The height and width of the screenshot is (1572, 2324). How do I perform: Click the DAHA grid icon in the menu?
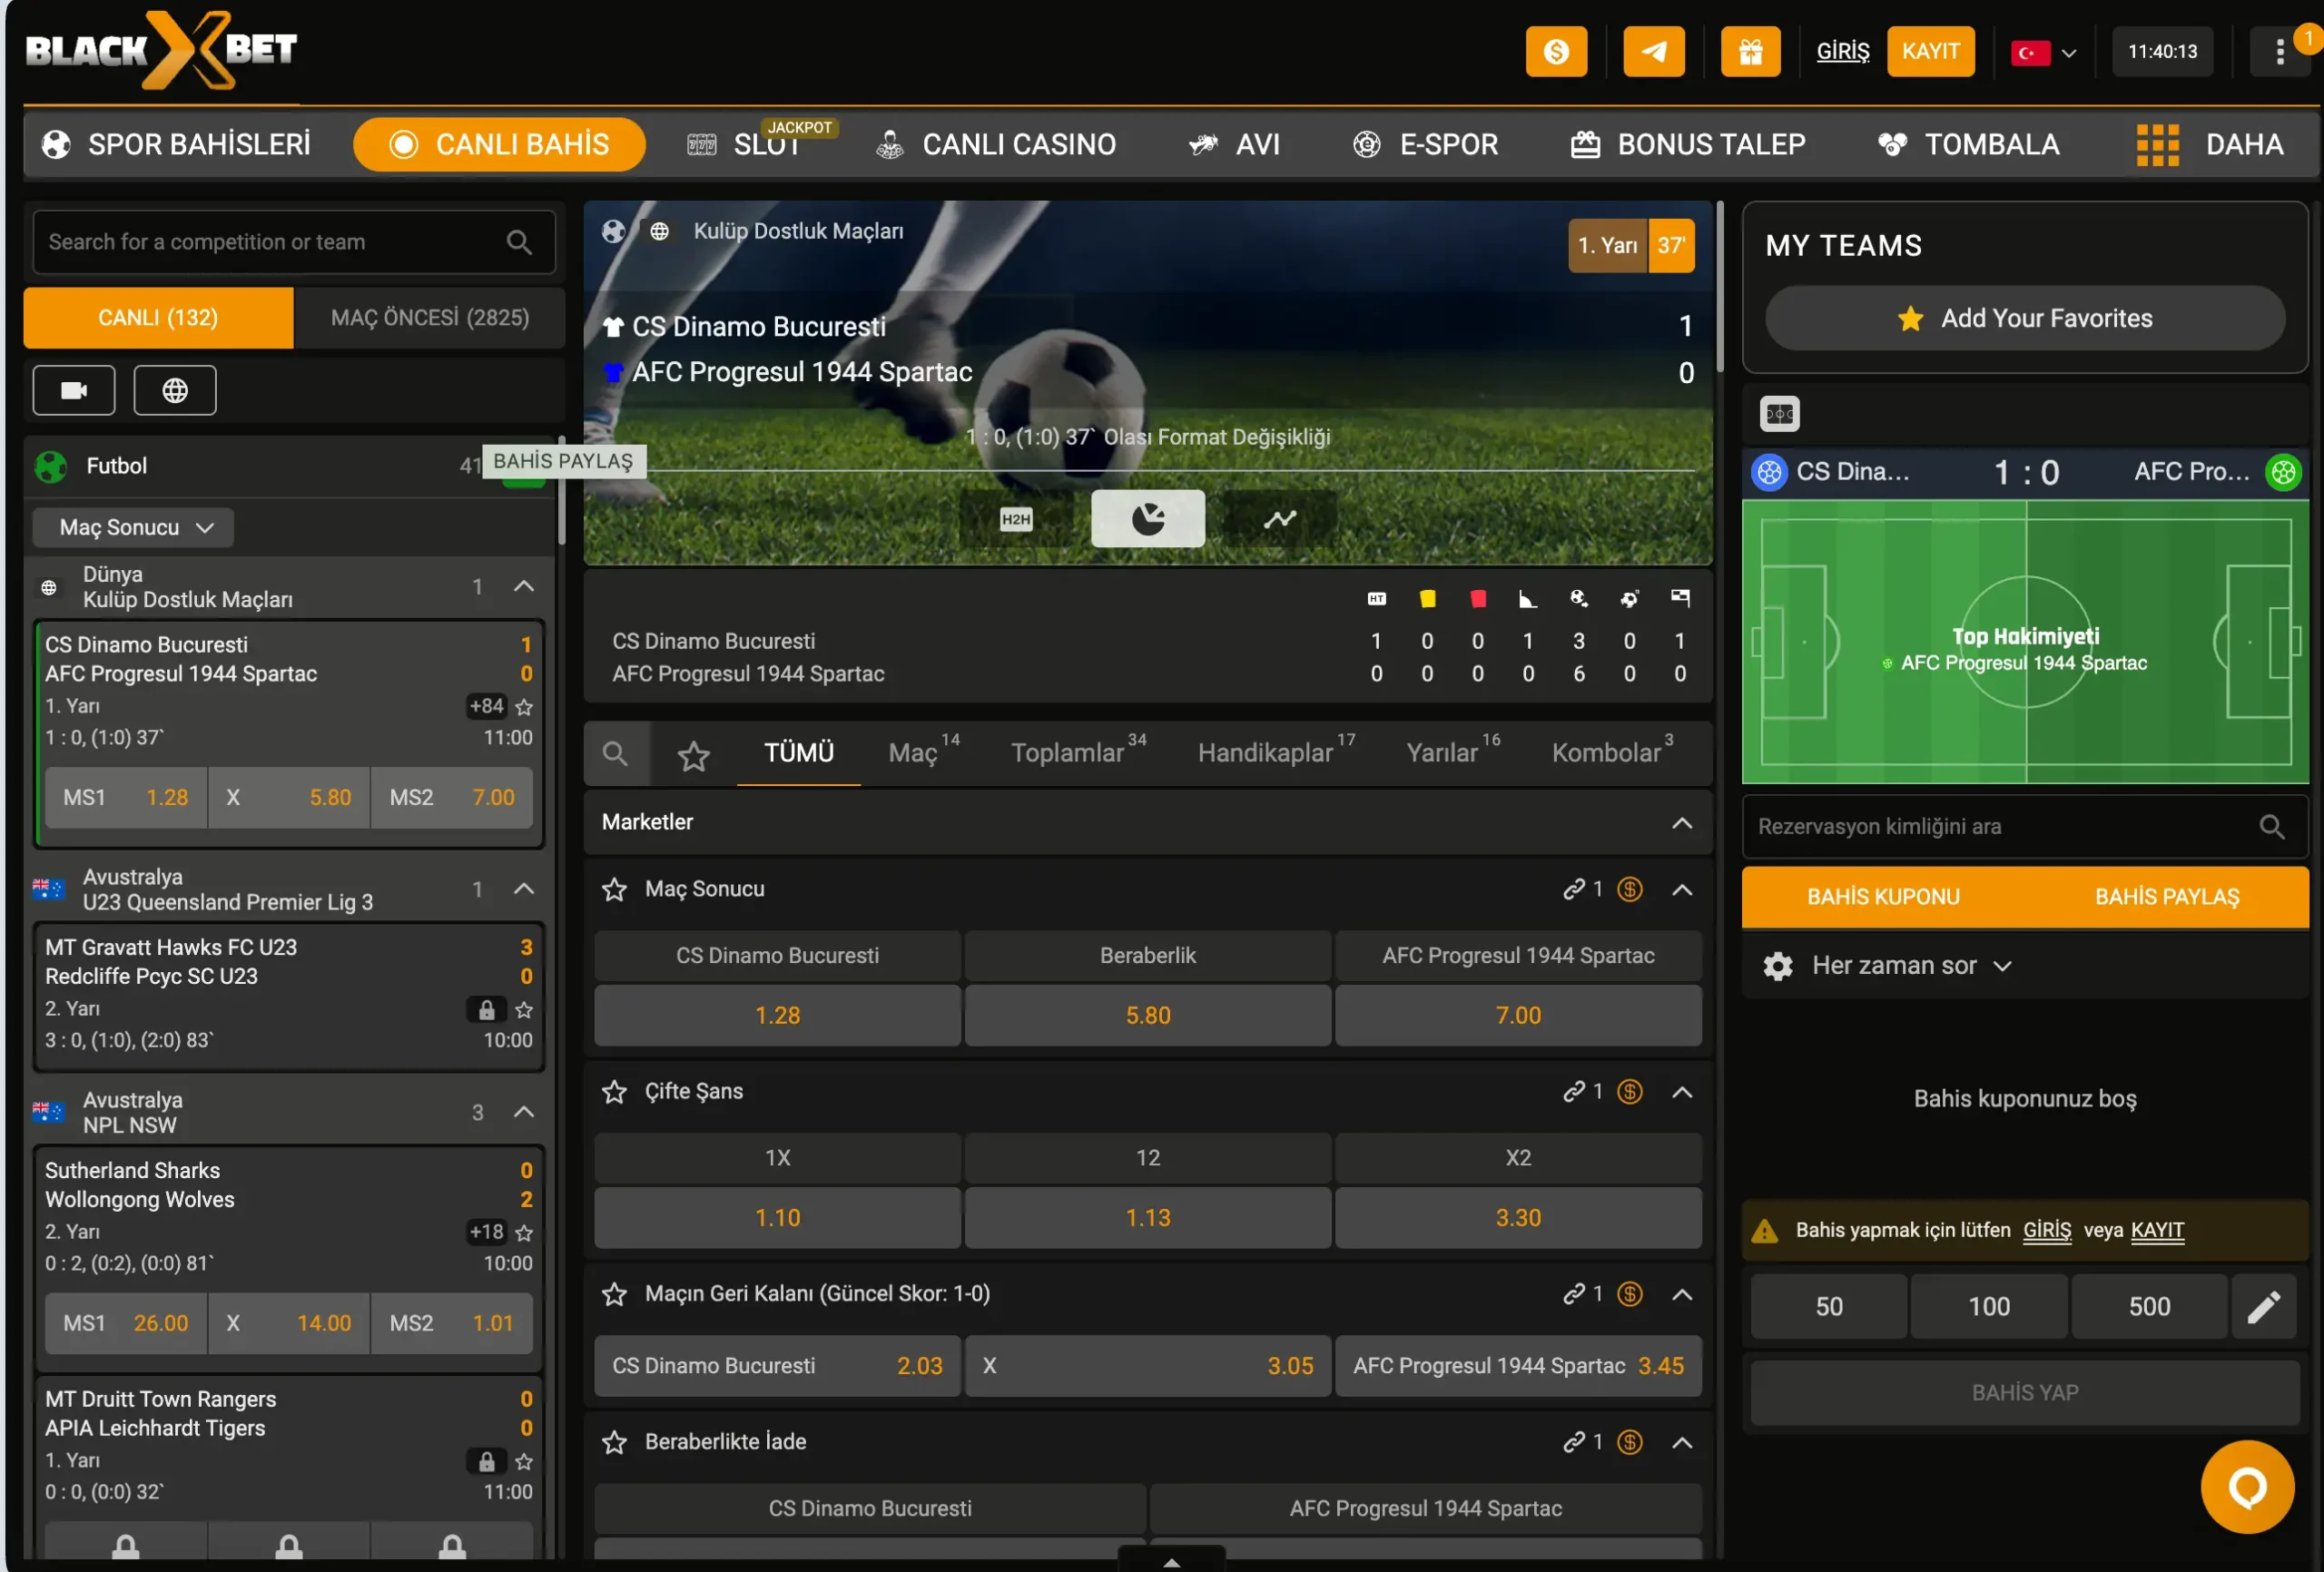click(2158, 145)
